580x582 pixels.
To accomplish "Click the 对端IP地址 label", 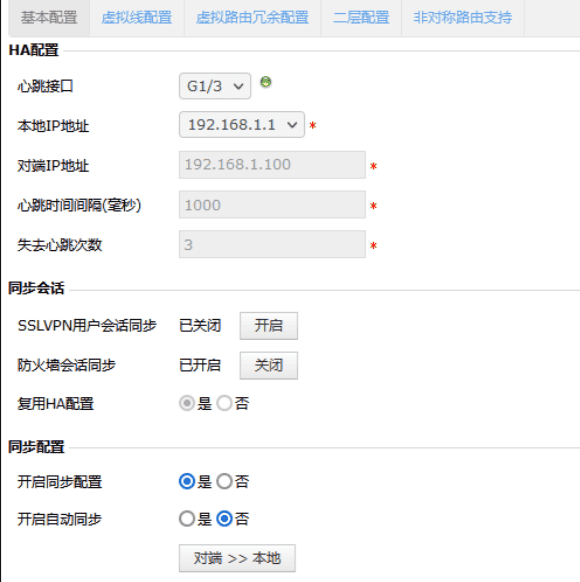I will (53, 166).
